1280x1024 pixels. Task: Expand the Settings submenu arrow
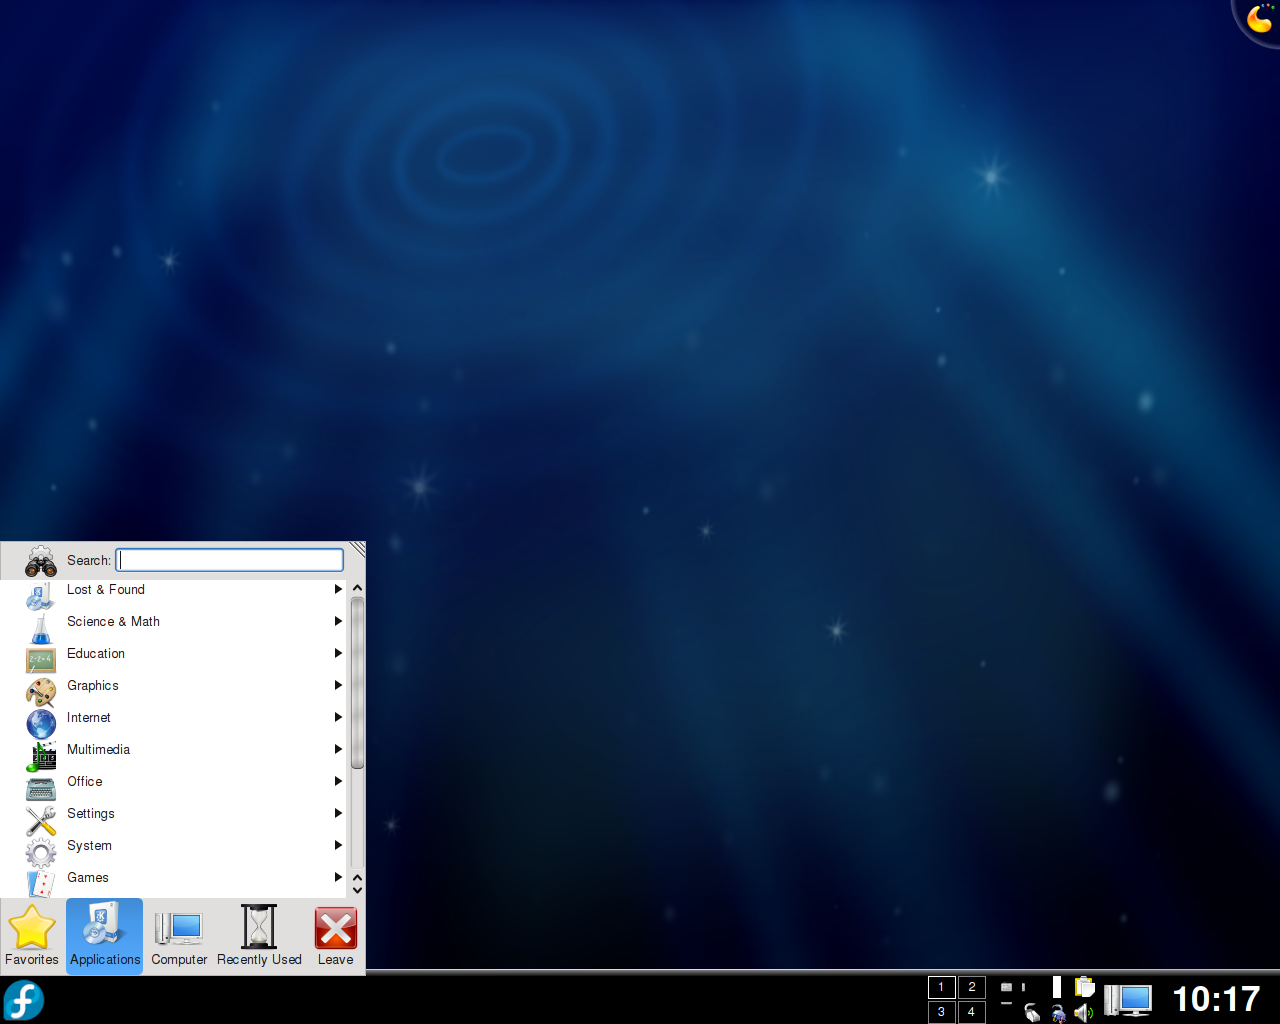tap(338, 813)
